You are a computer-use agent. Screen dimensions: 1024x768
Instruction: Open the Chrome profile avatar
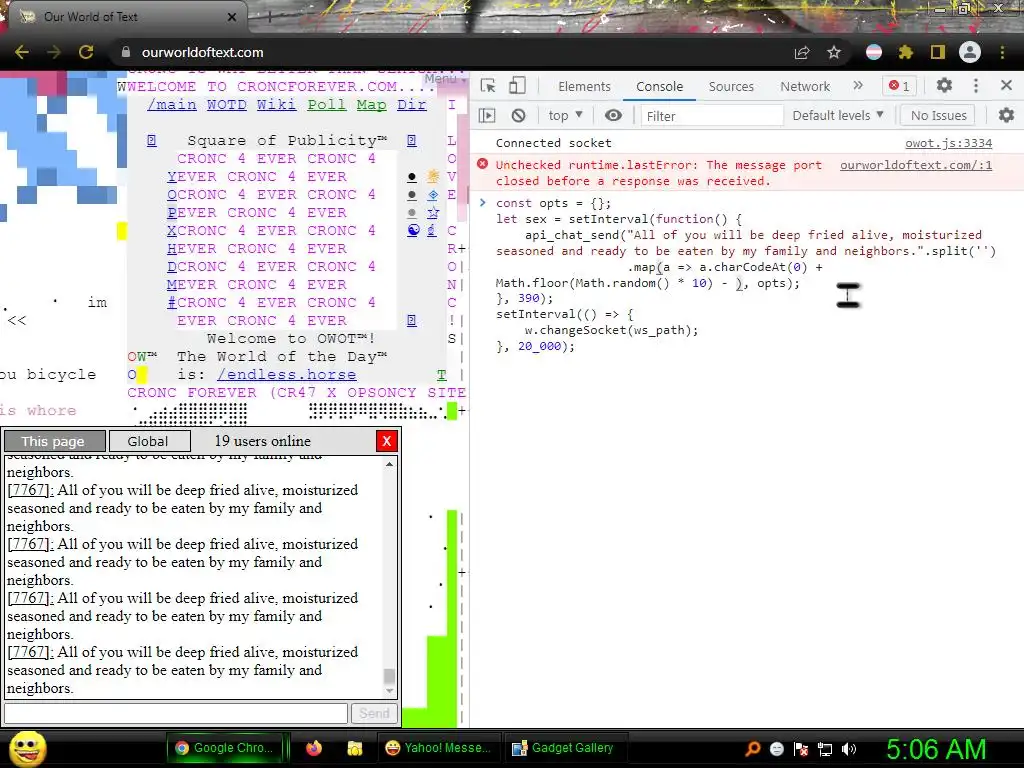click(970, 52)
